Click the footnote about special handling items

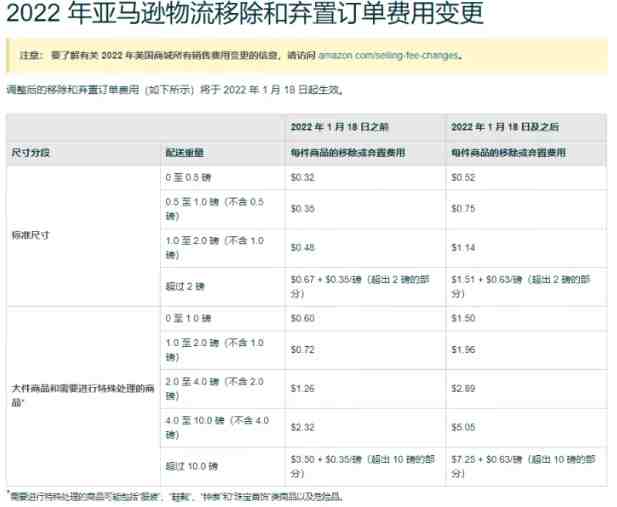175,496
